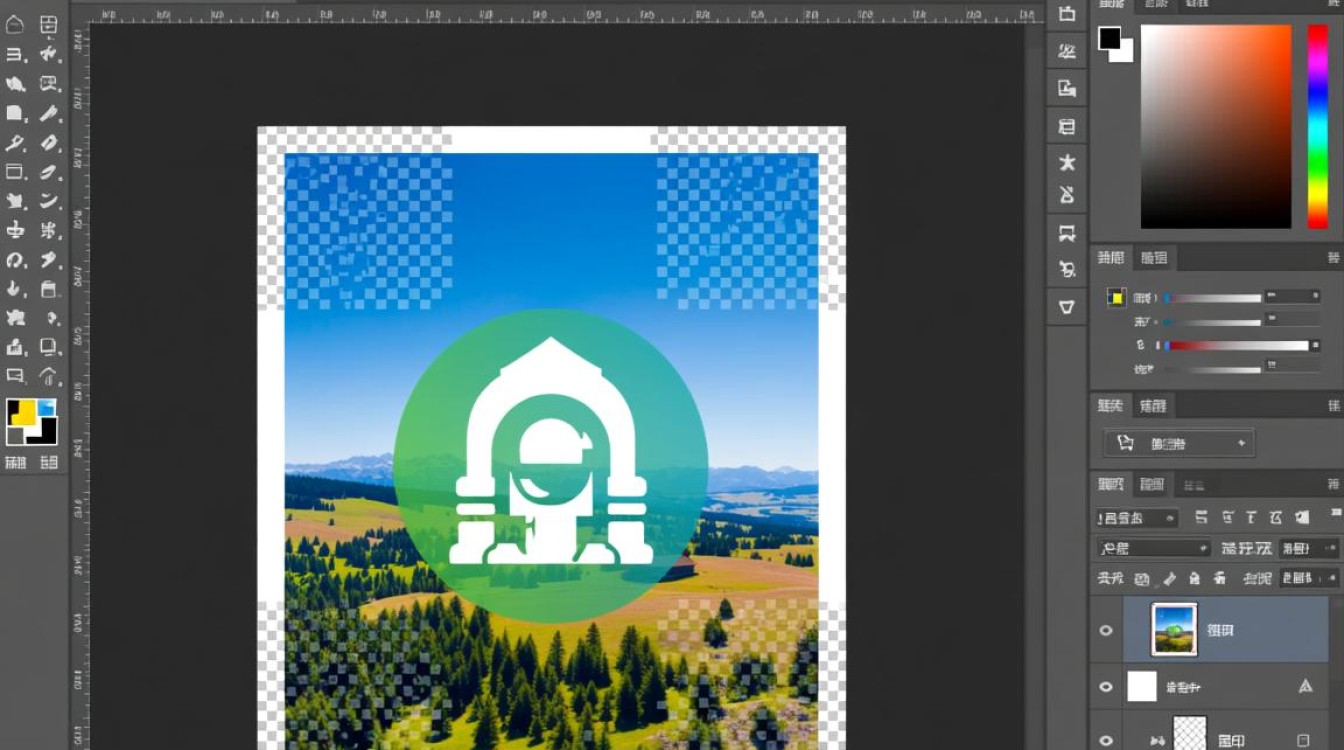Select the rectangle frame tool in the left toolbar
Screen dimensions: 1344x750
[x=15, y=172]
